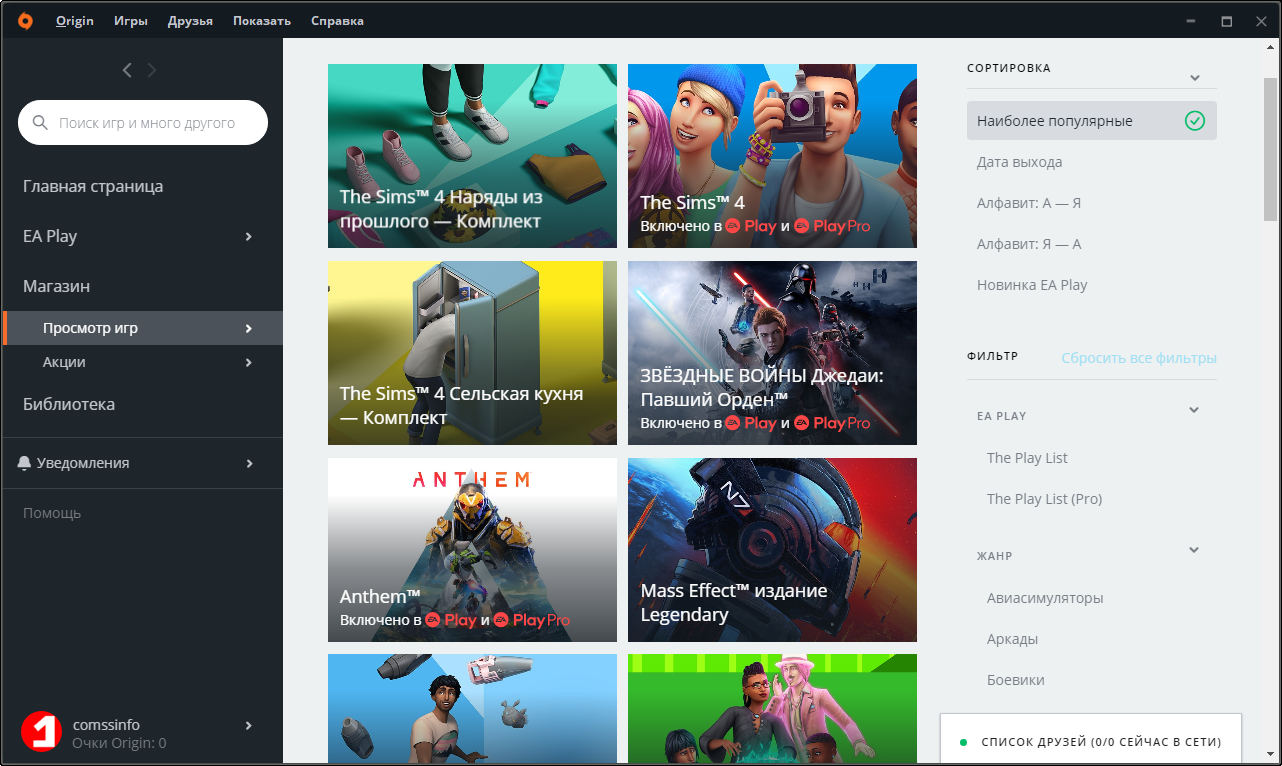Collapse the Жанр filter chevron
Screen dimensions: 1282x766
(x=1194, y=549)
